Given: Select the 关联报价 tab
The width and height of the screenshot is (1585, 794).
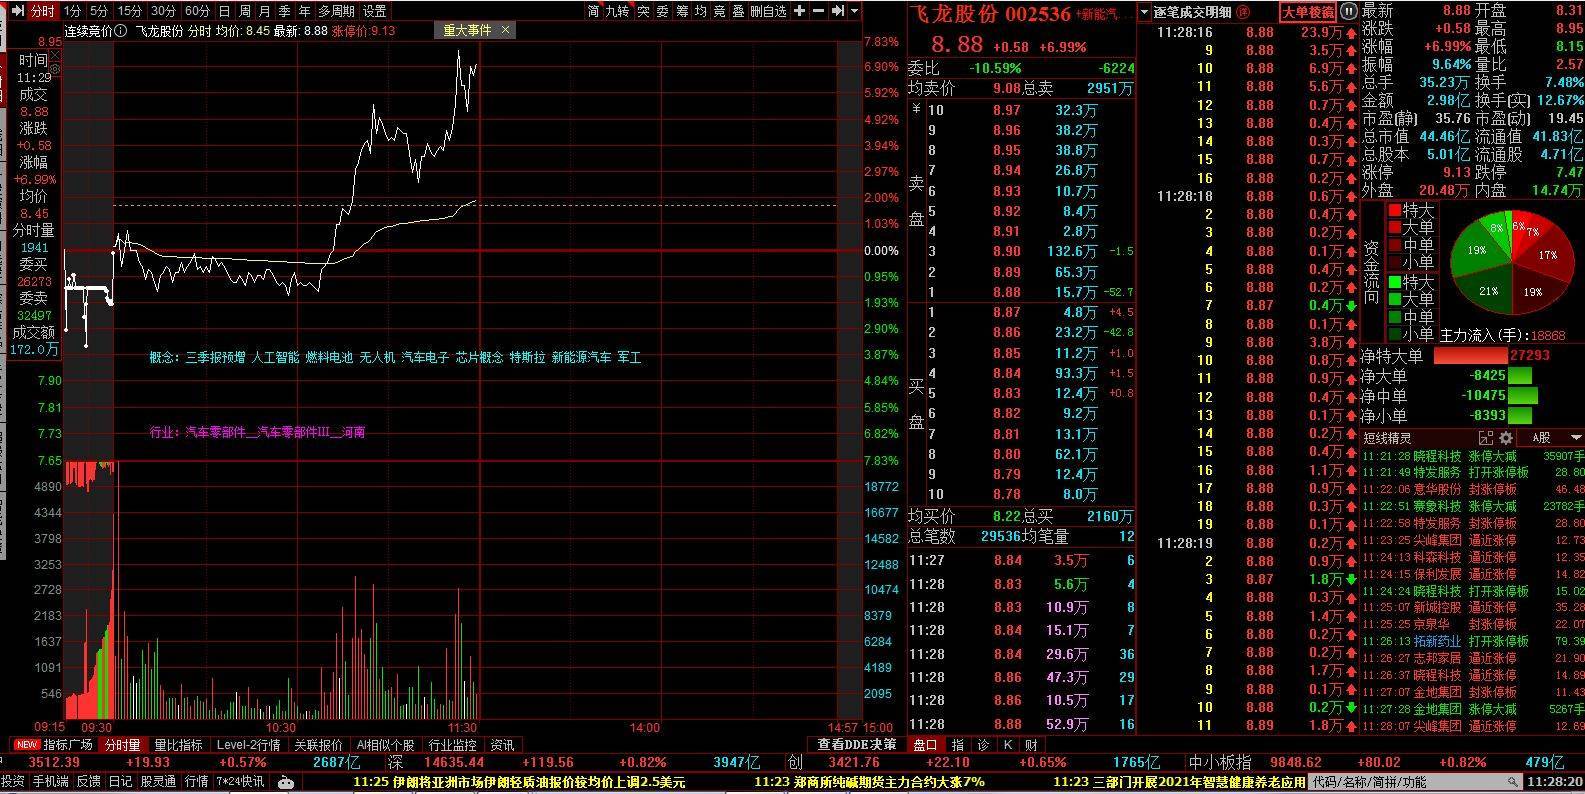Looking at the screenshot, I should click(318, 745).
